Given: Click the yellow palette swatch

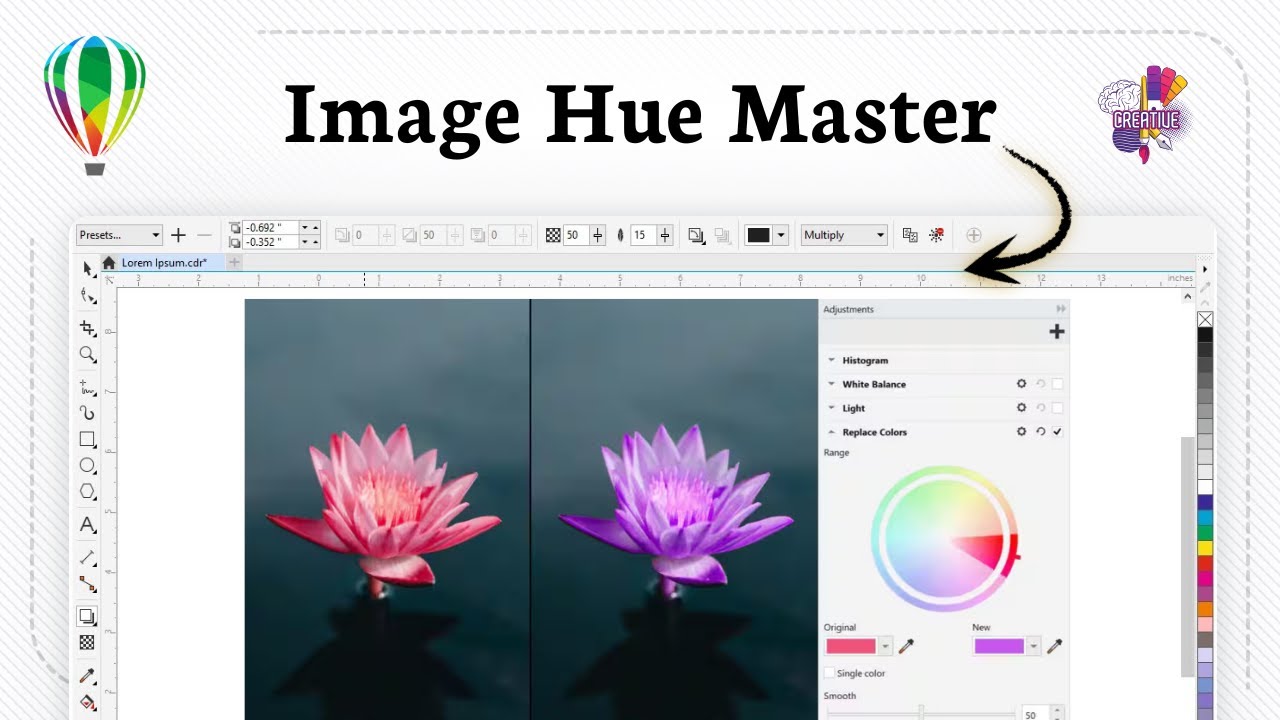Looking at the screenshot, I should [1205, 548].
